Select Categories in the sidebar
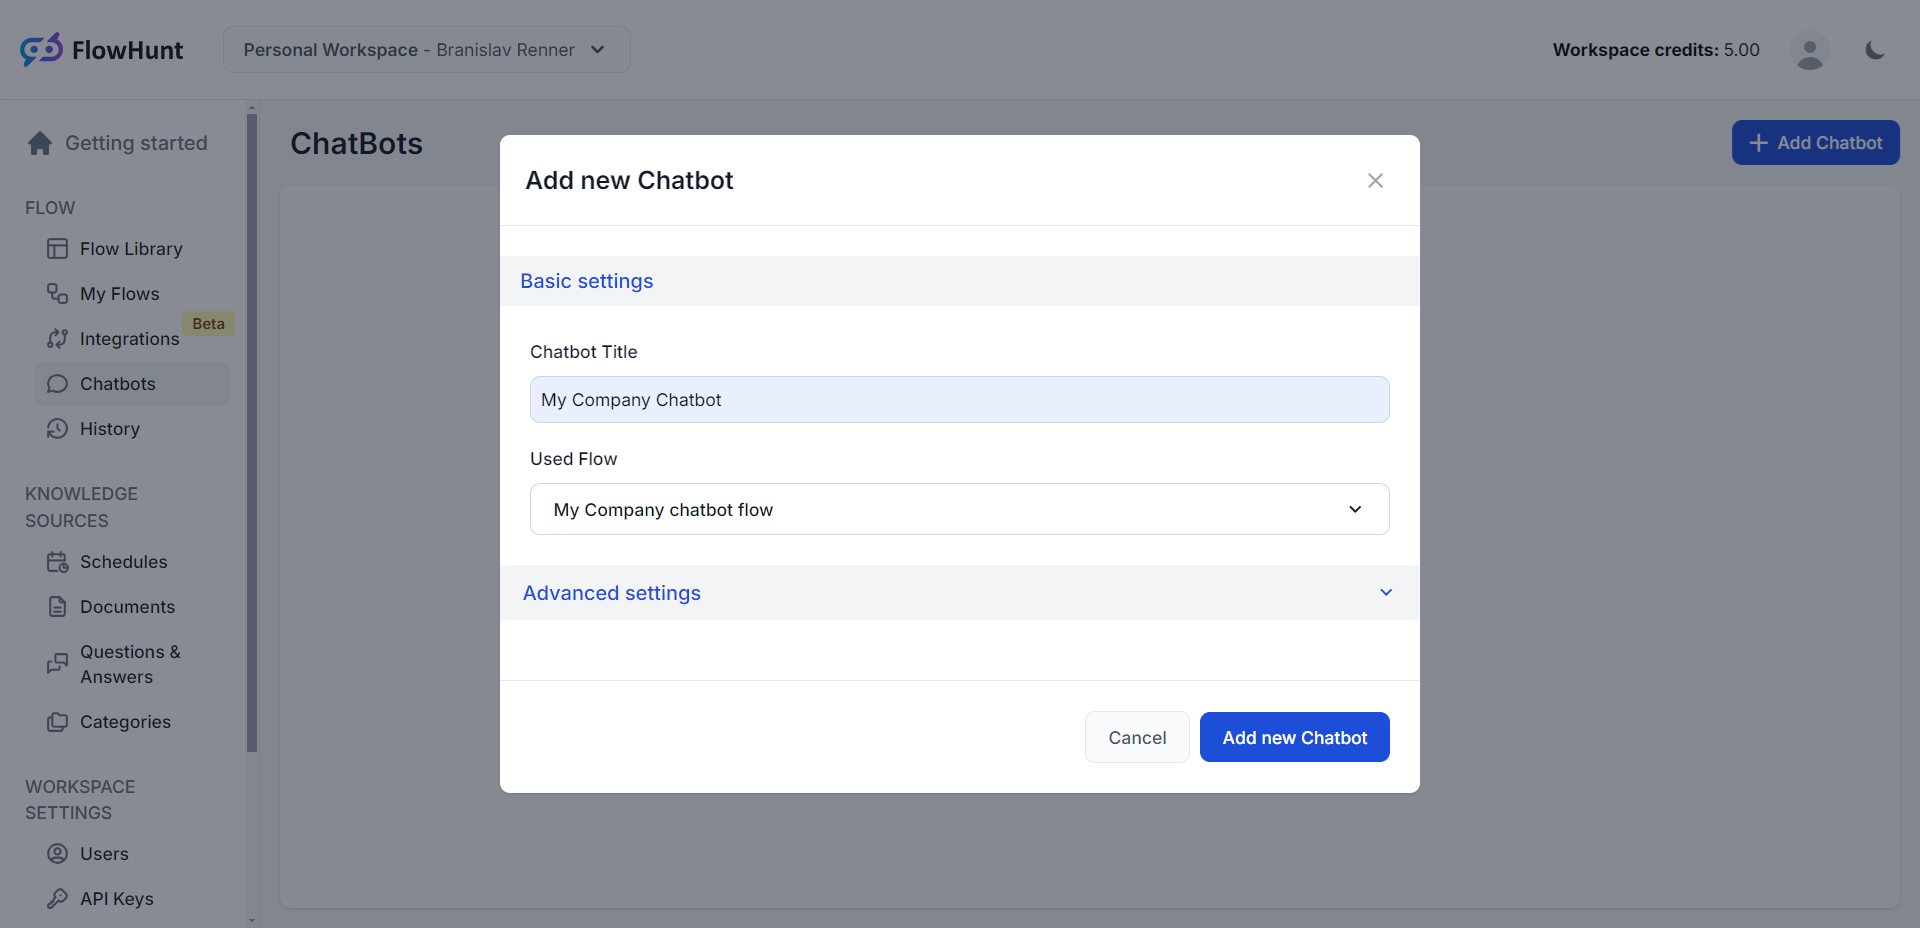 pyautogui.click(x=125, y=722)
